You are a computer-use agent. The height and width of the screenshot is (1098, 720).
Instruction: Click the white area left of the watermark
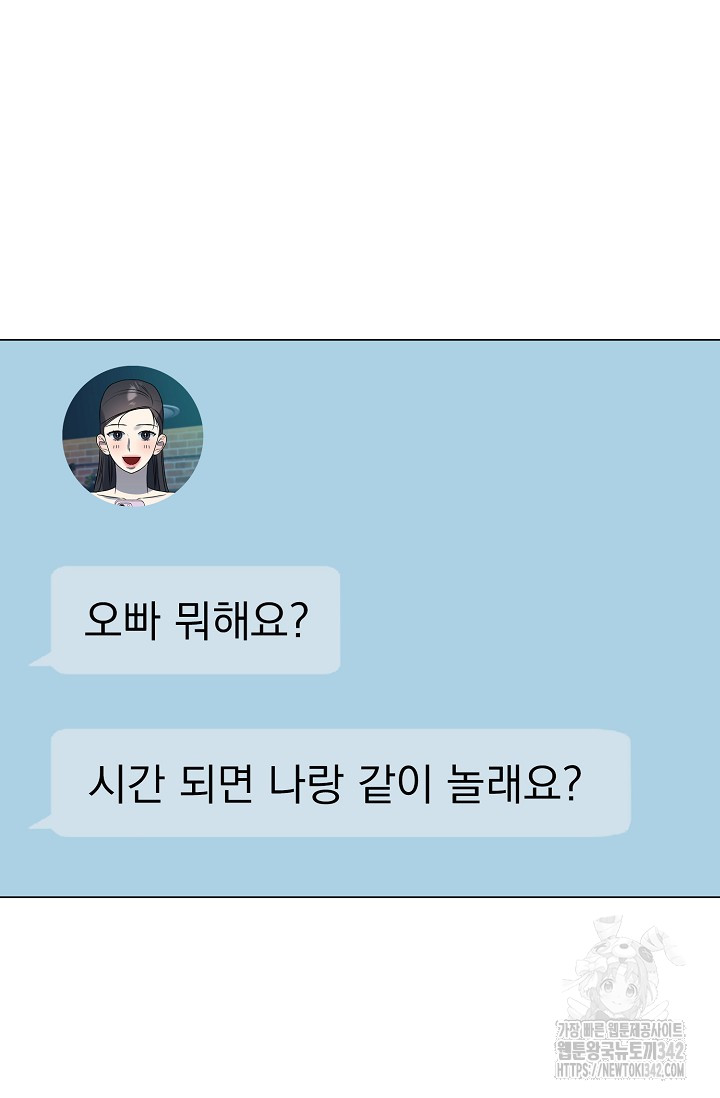(x=280, y=994)
